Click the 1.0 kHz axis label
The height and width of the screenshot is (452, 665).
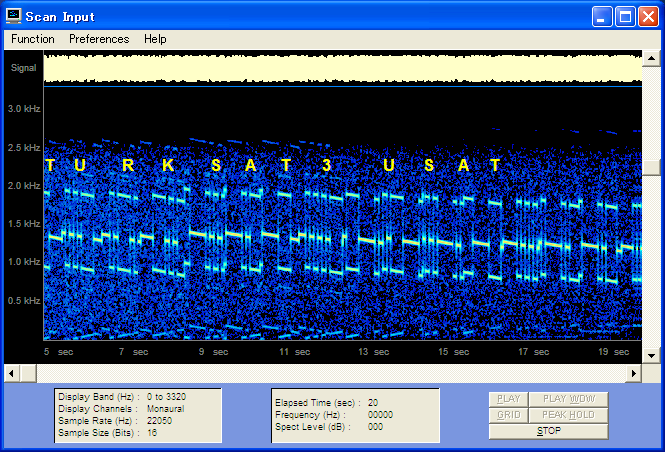(x=24, y=262)
